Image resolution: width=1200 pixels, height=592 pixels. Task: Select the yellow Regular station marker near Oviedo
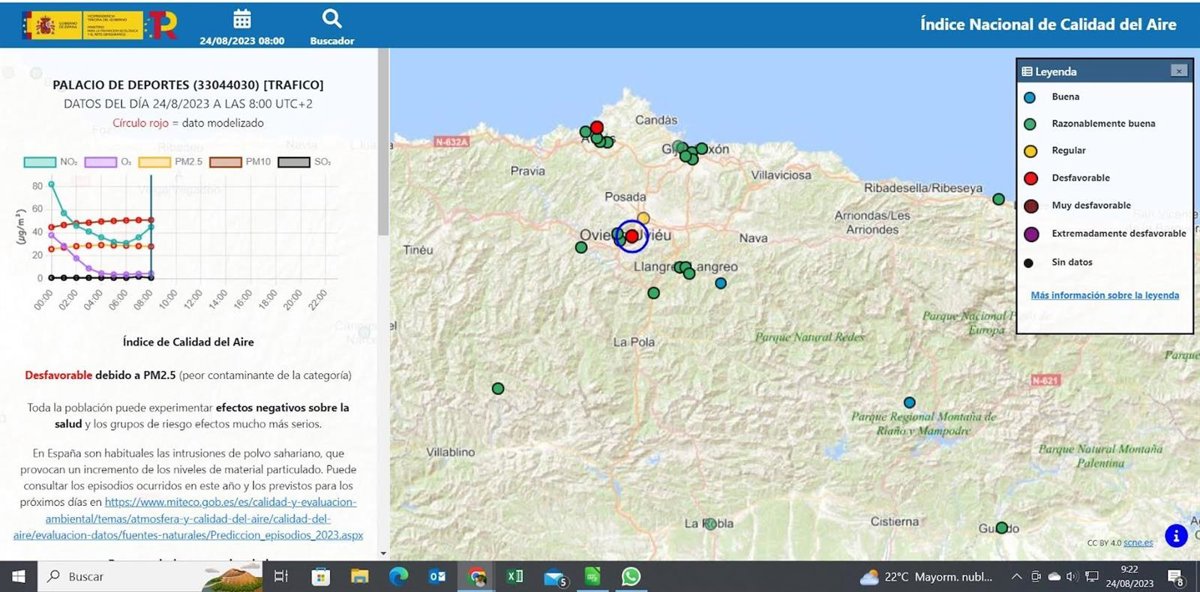coord(643,218)
